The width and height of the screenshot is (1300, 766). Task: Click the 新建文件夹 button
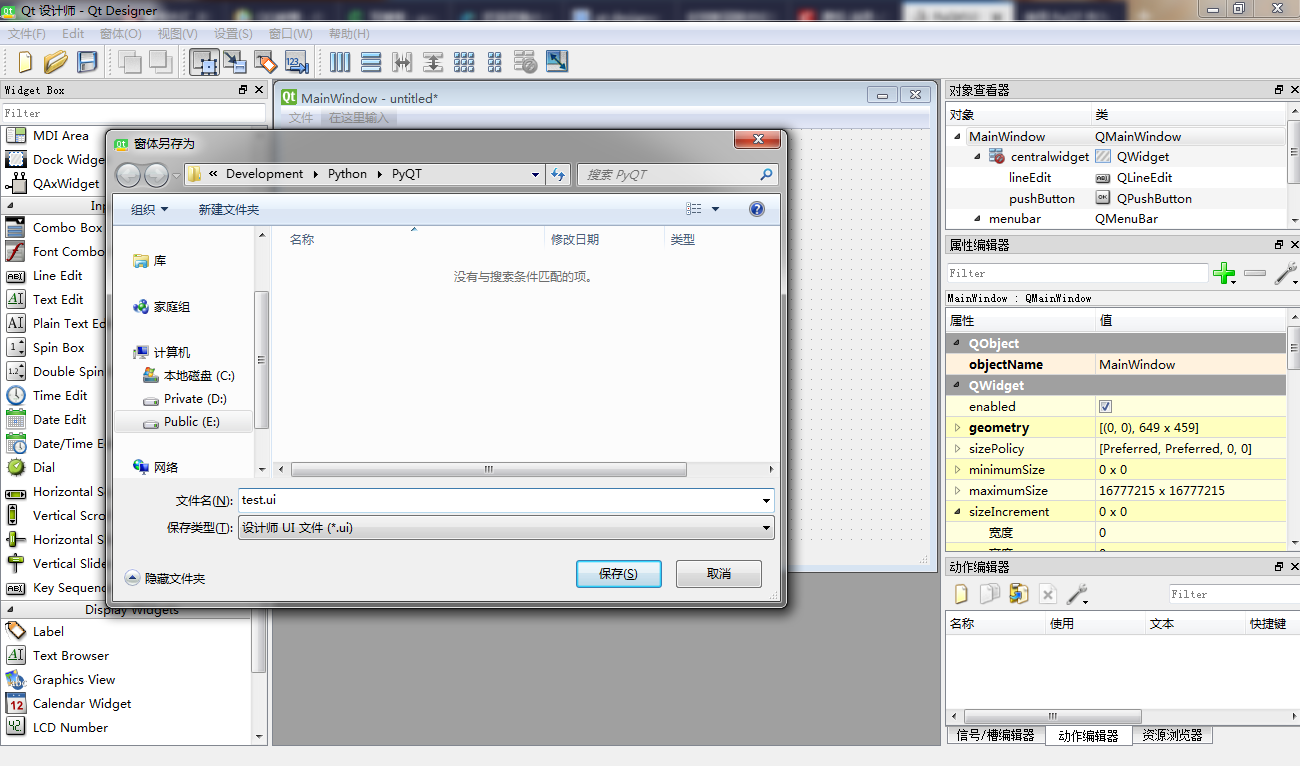pos(228,209)
